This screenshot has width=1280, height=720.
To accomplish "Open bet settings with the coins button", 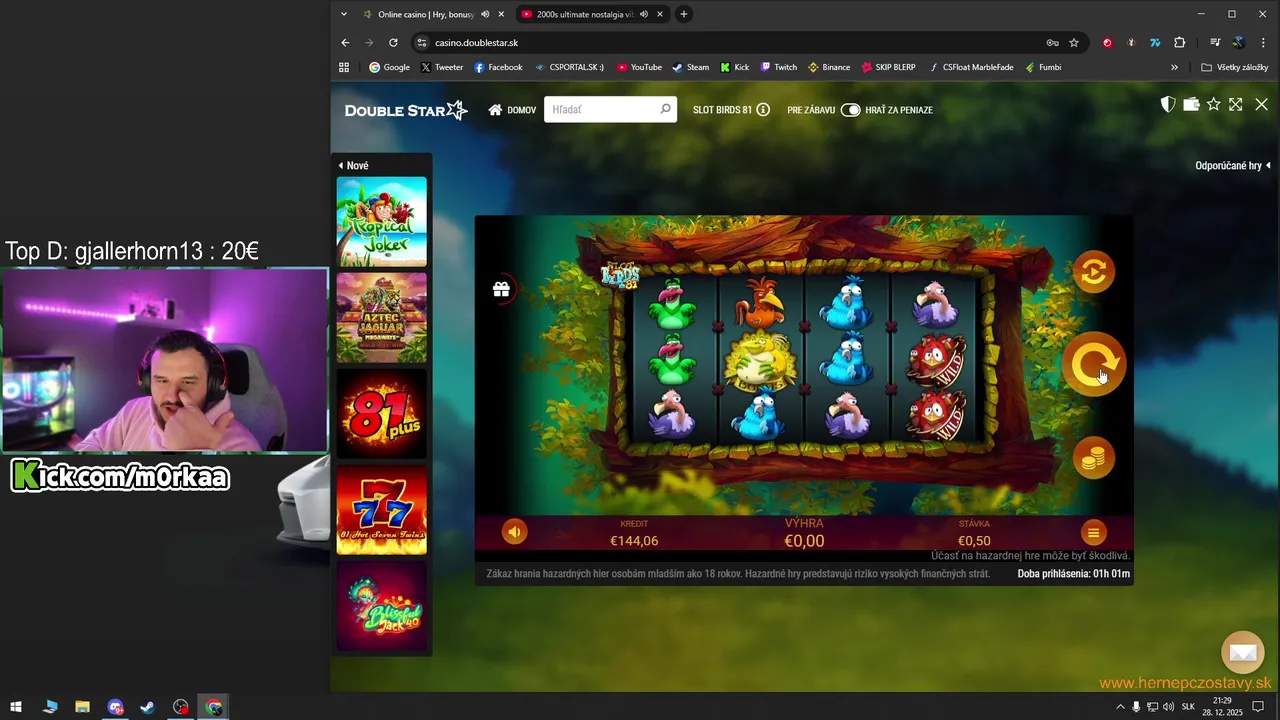I will [1093, 458].
